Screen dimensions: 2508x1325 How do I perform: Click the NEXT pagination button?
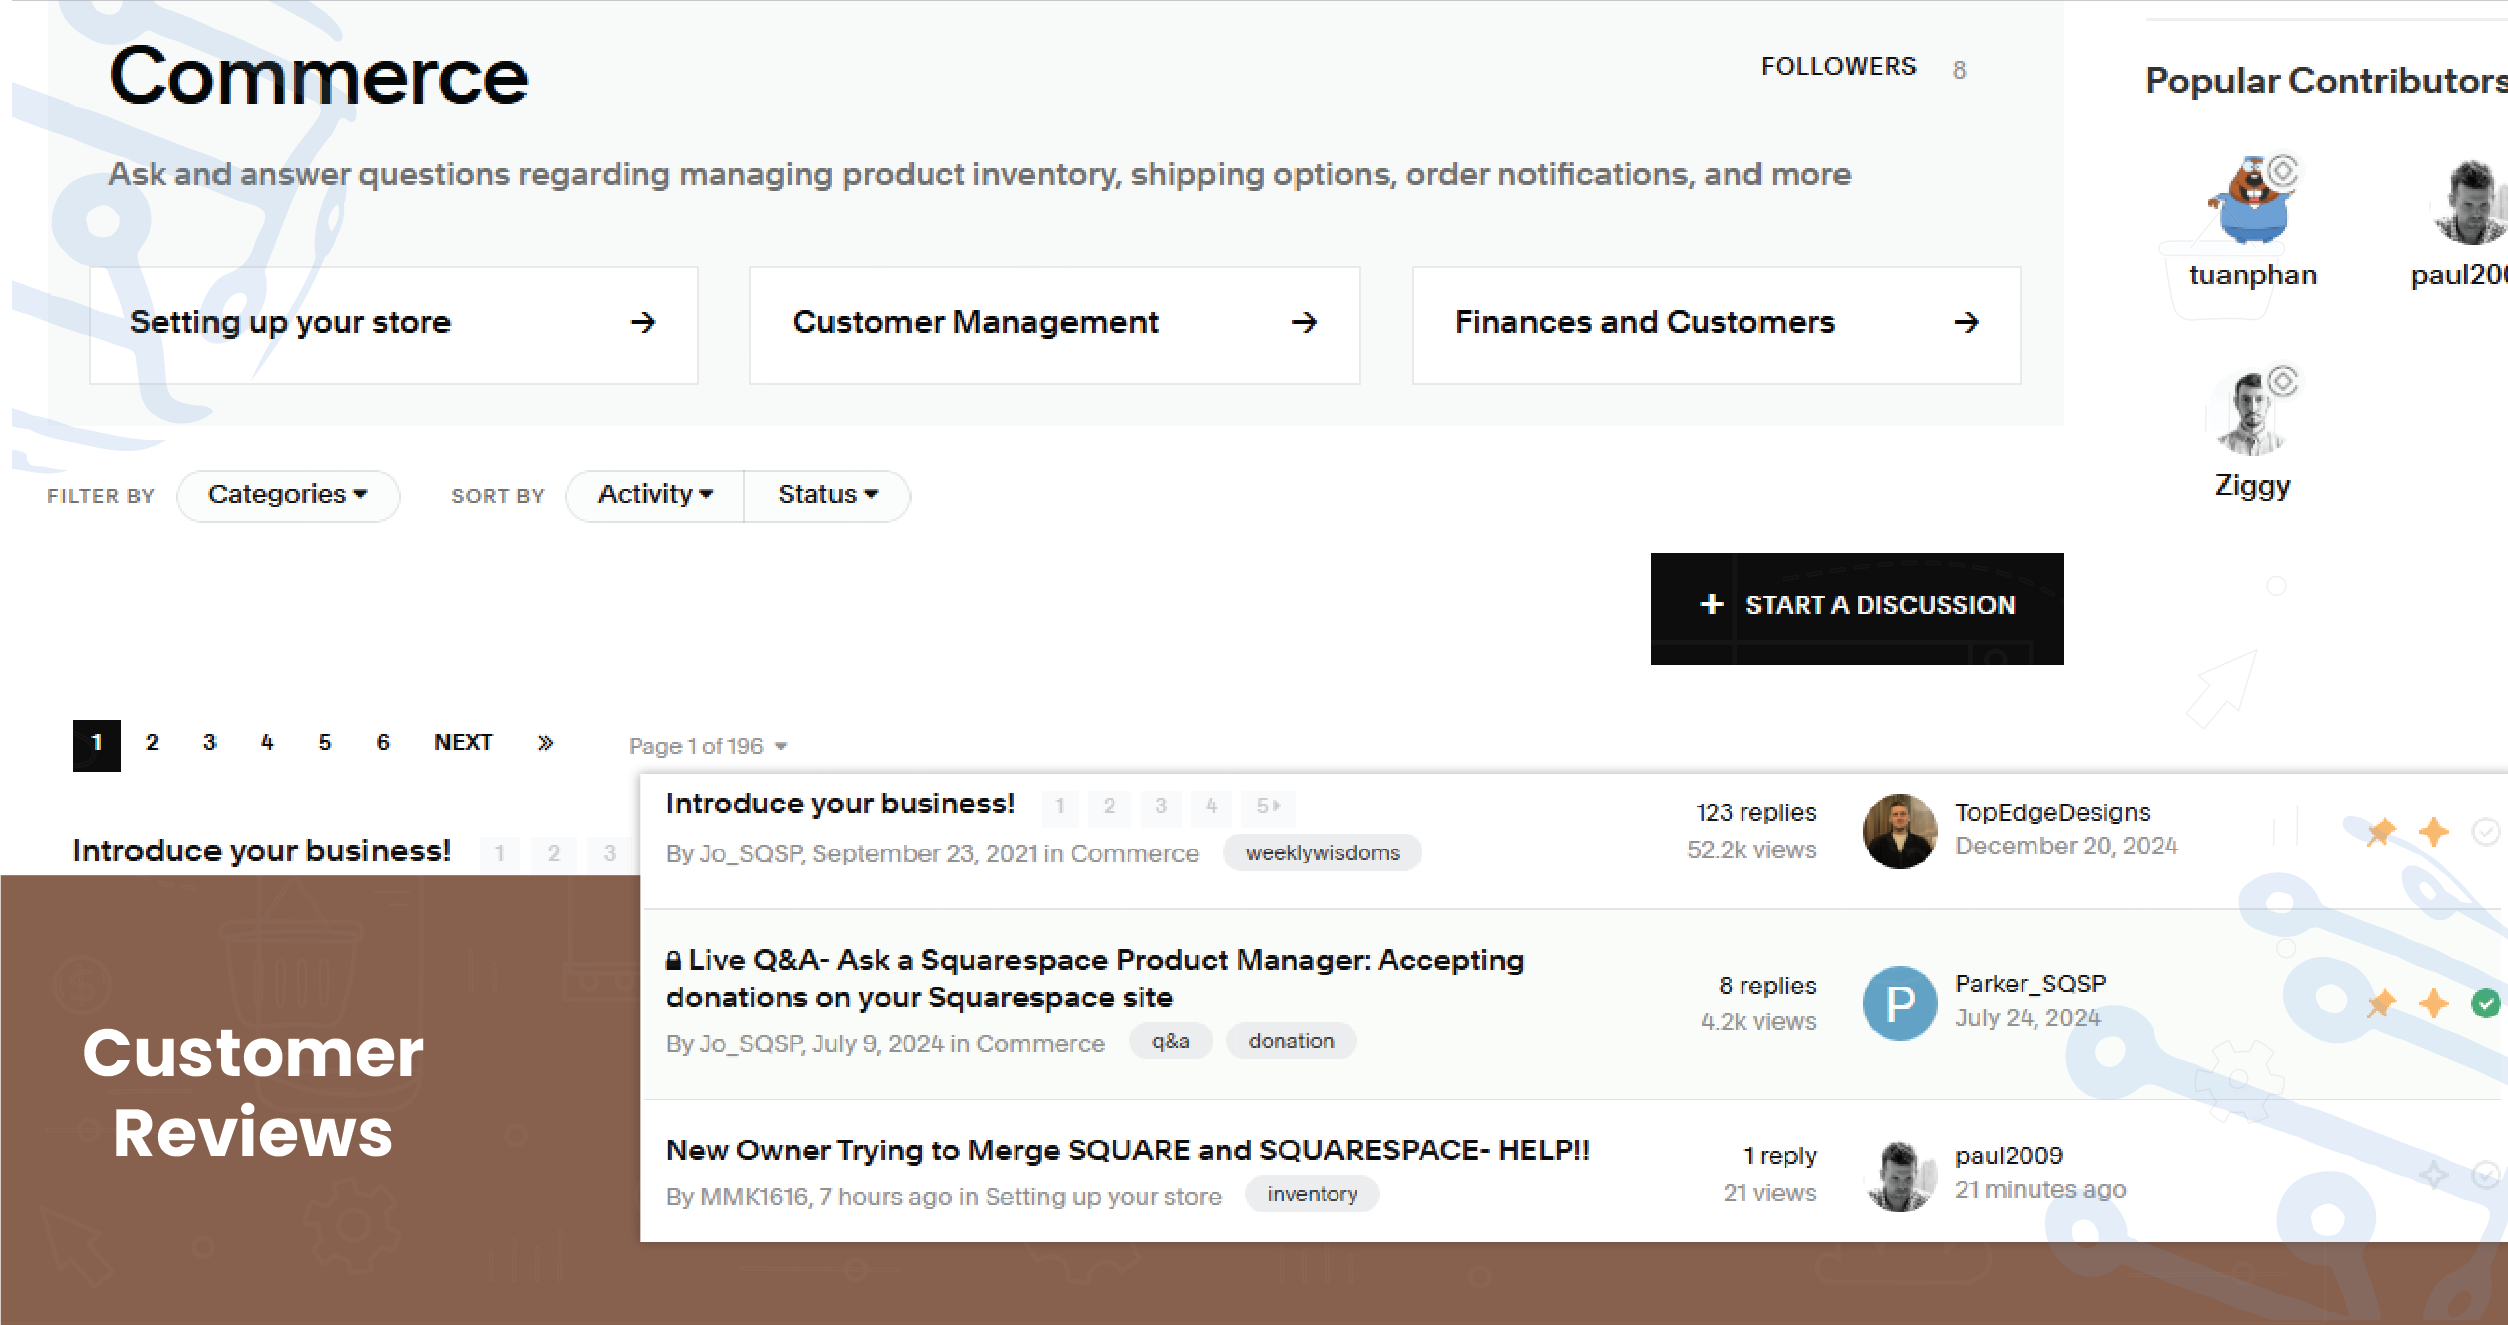point(464,743)
